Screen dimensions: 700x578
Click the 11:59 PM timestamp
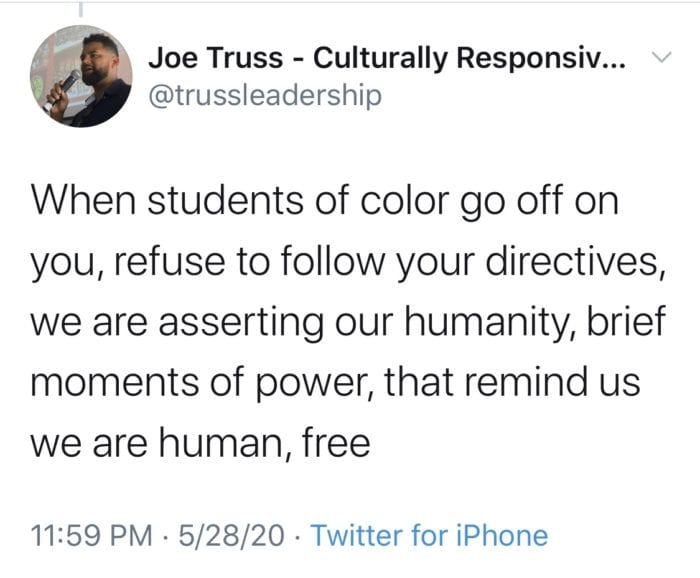pos(92,535)
